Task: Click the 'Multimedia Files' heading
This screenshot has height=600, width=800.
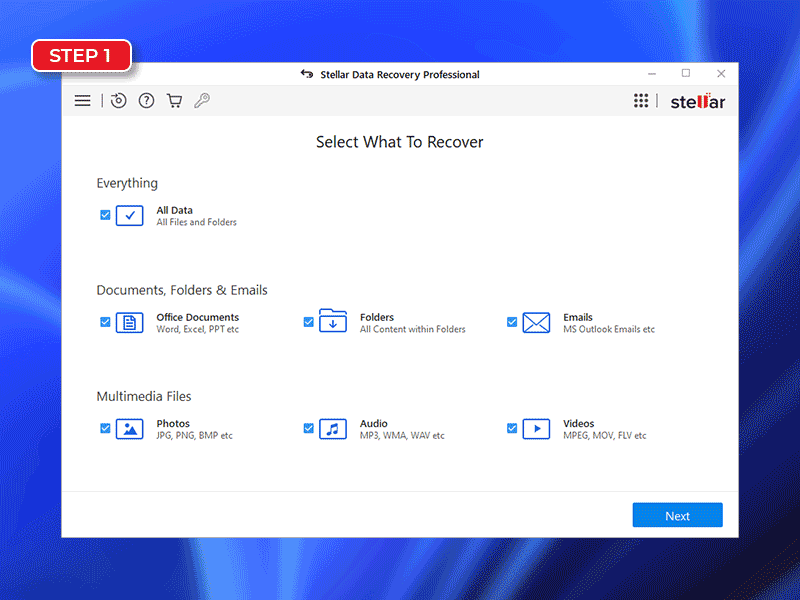Action: point(144,396)
